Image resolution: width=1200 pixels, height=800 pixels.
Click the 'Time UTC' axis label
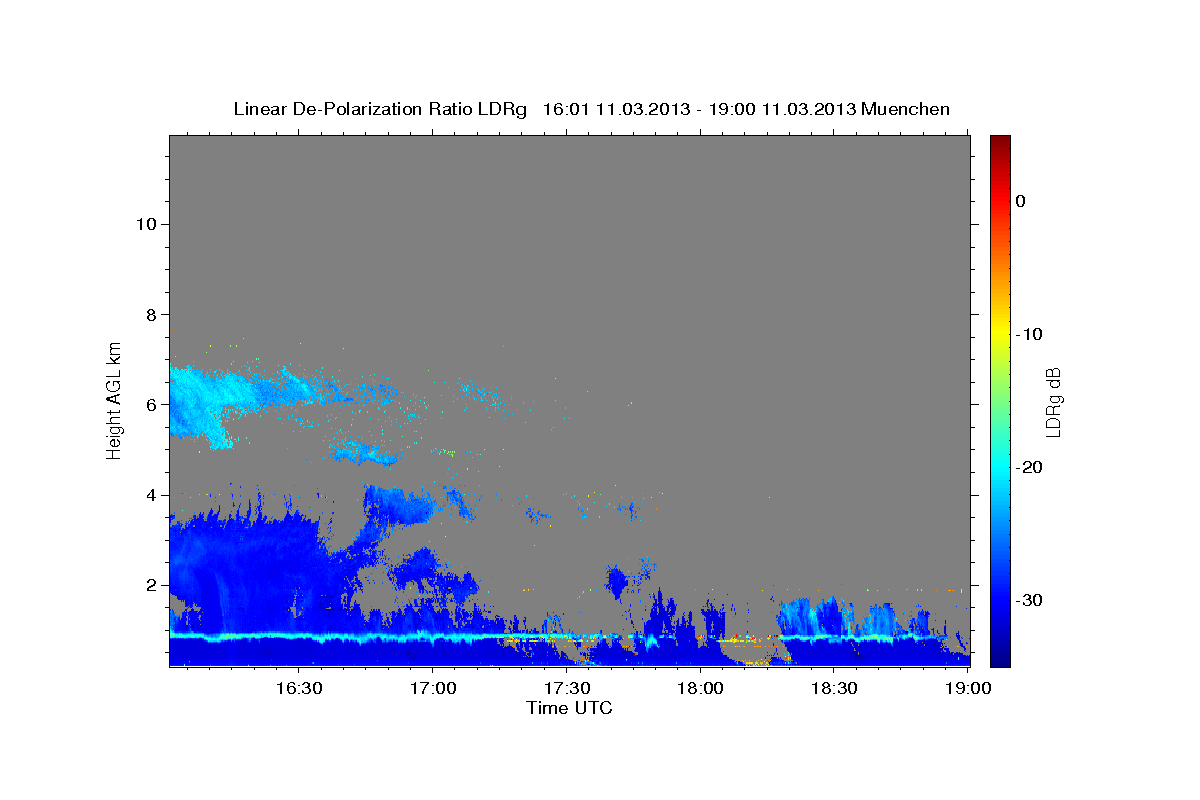(569, 708)
